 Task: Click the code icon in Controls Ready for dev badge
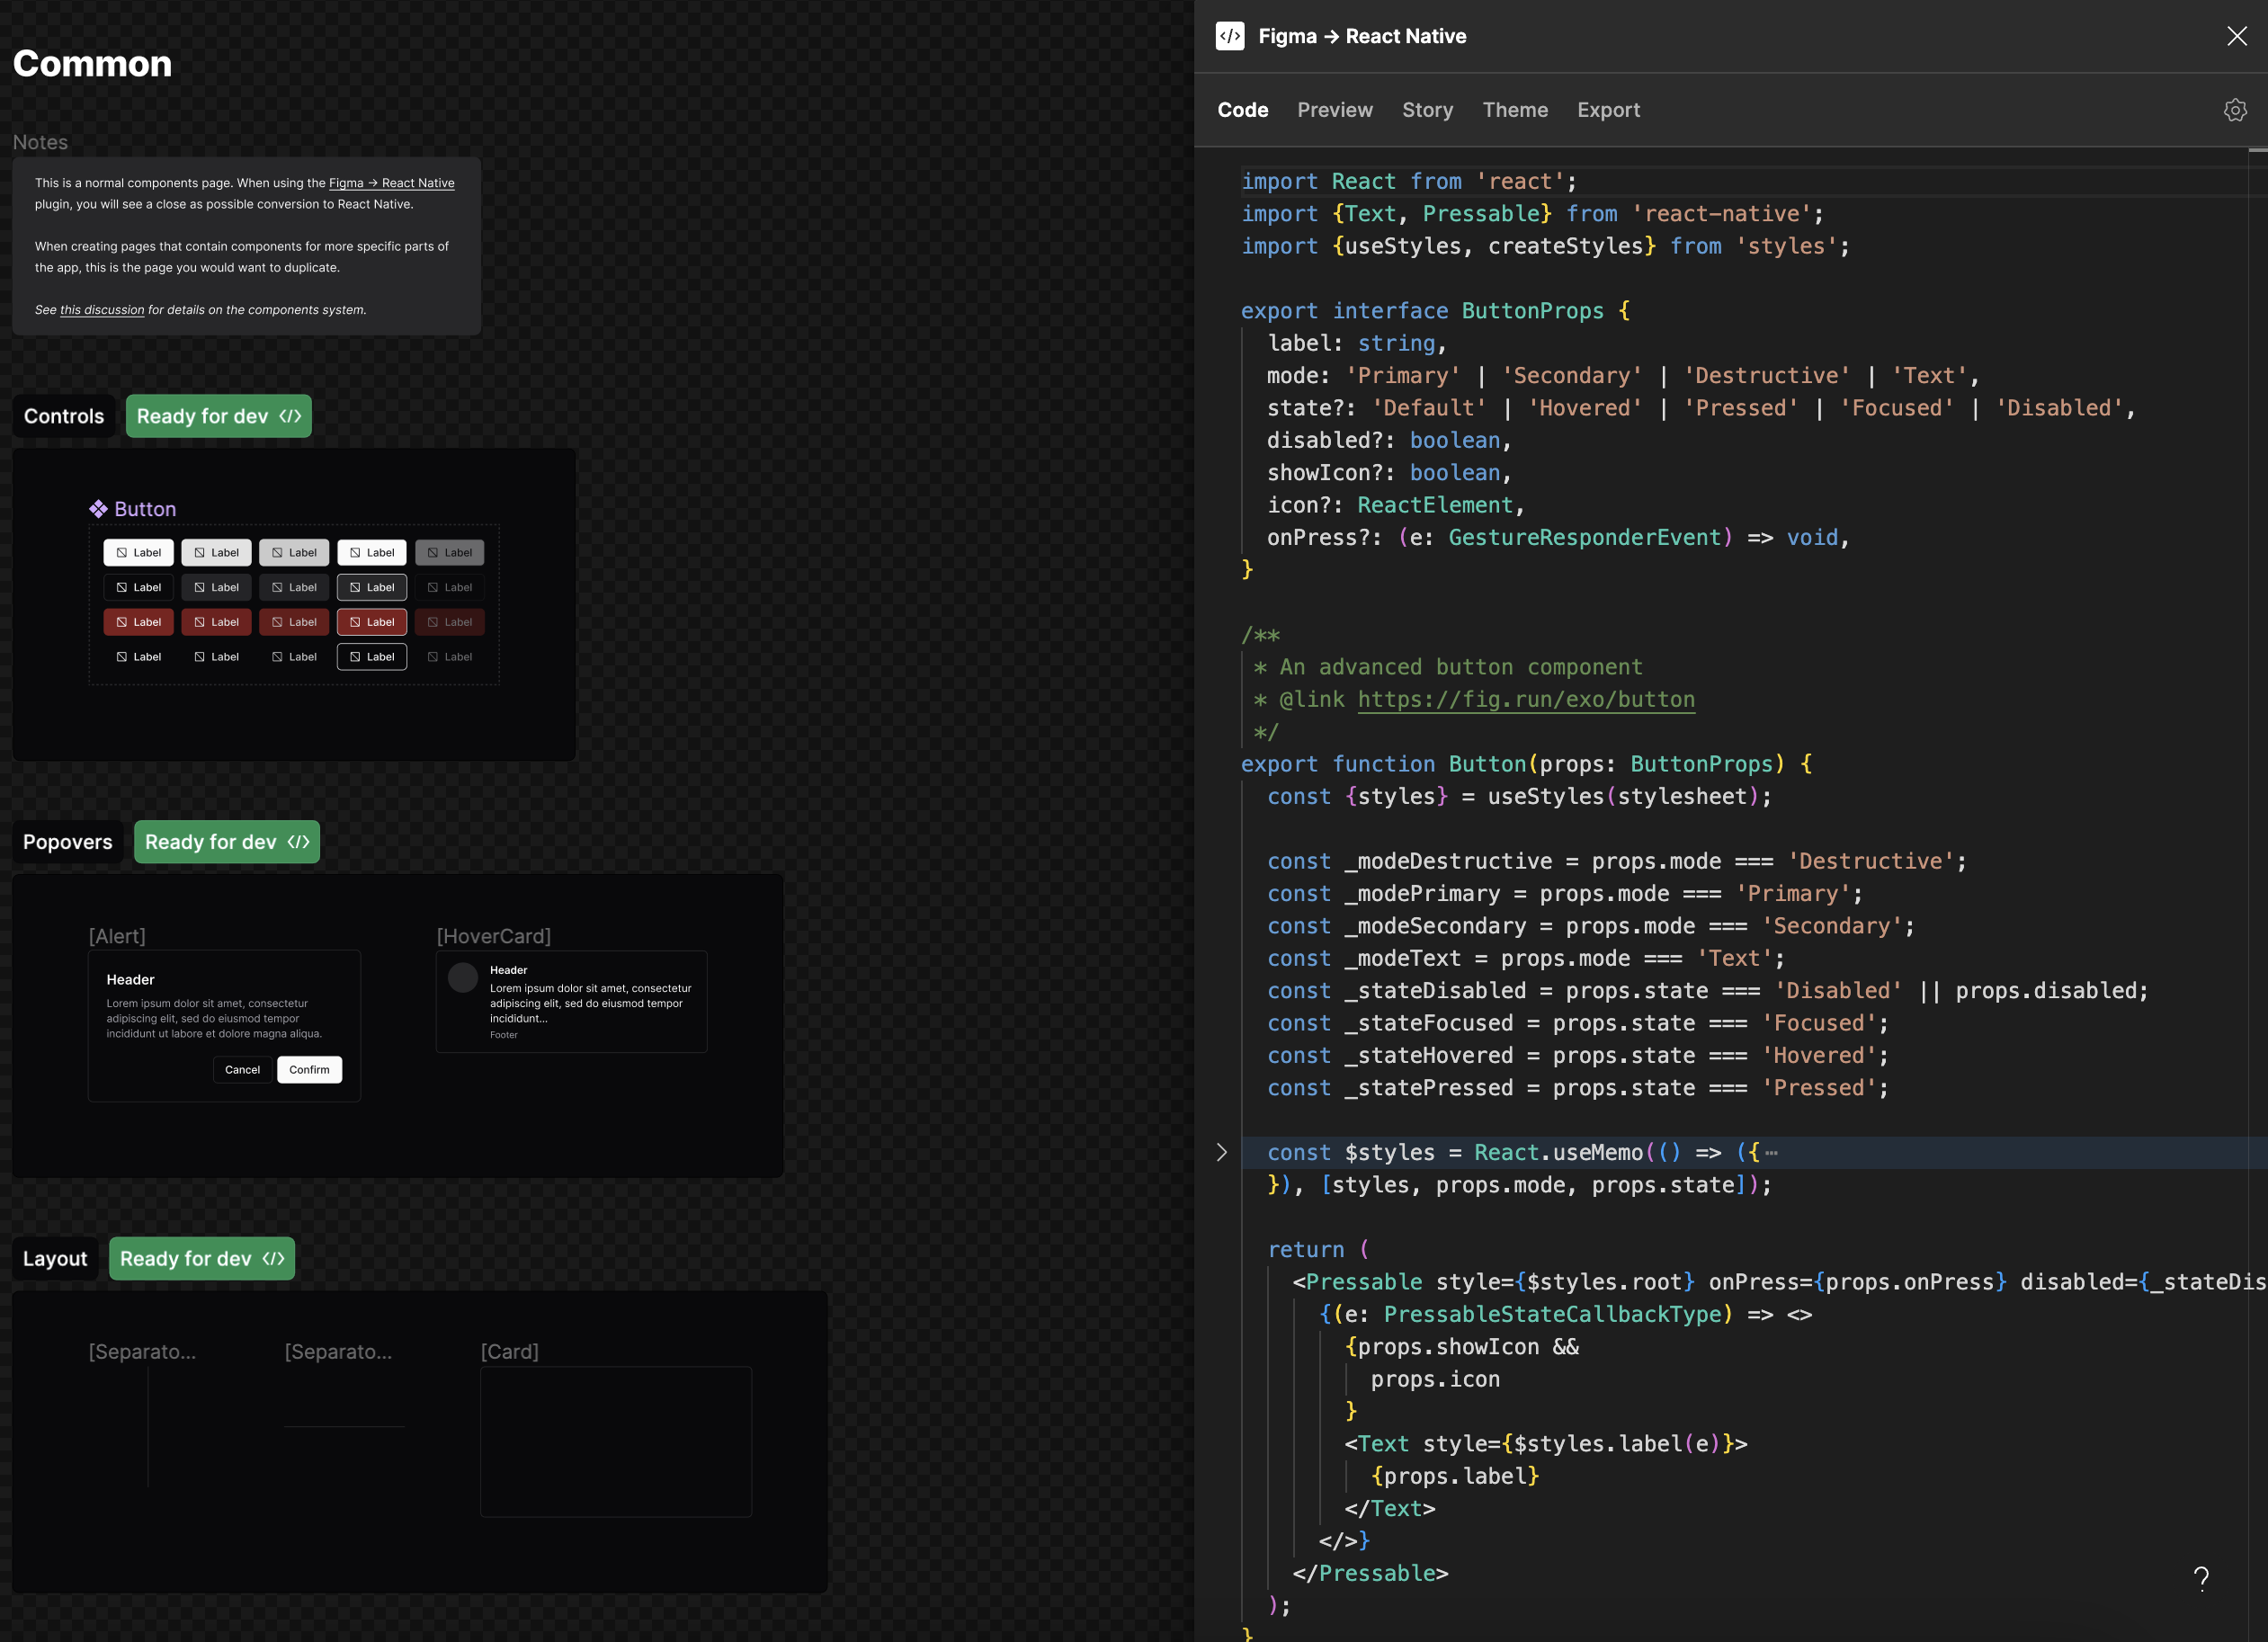(290, 416)
